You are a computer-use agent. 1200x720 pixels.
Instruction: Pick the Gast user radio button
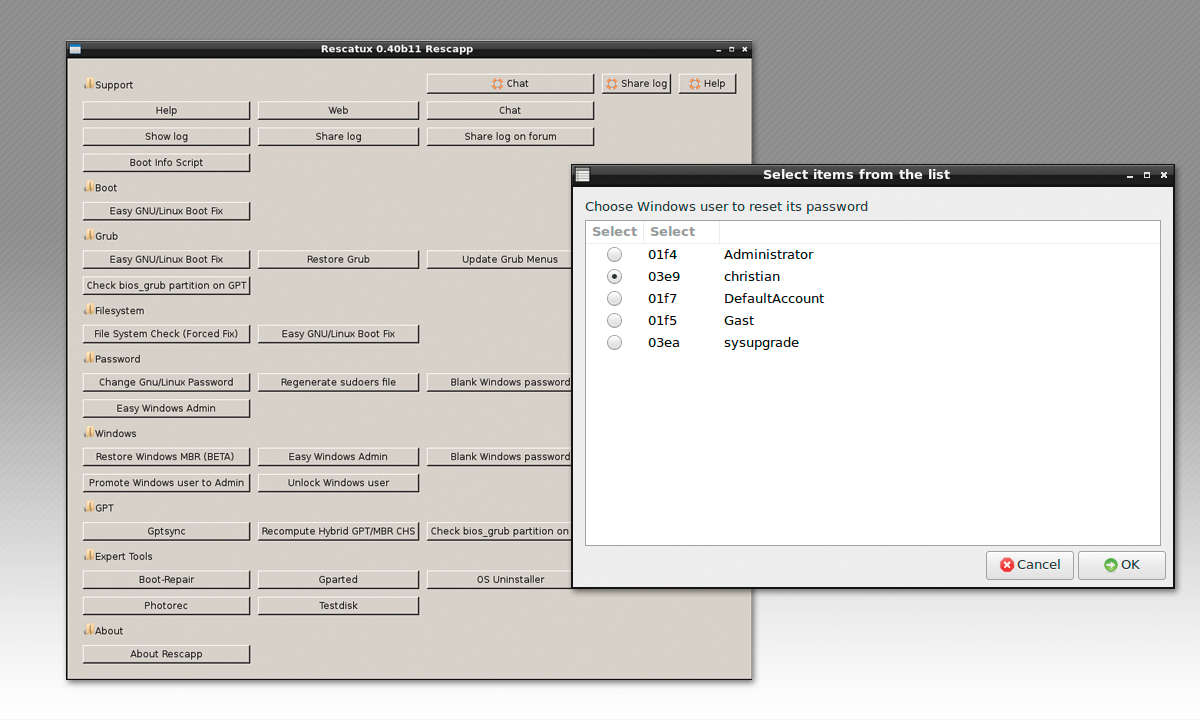(x=614, y=321)
